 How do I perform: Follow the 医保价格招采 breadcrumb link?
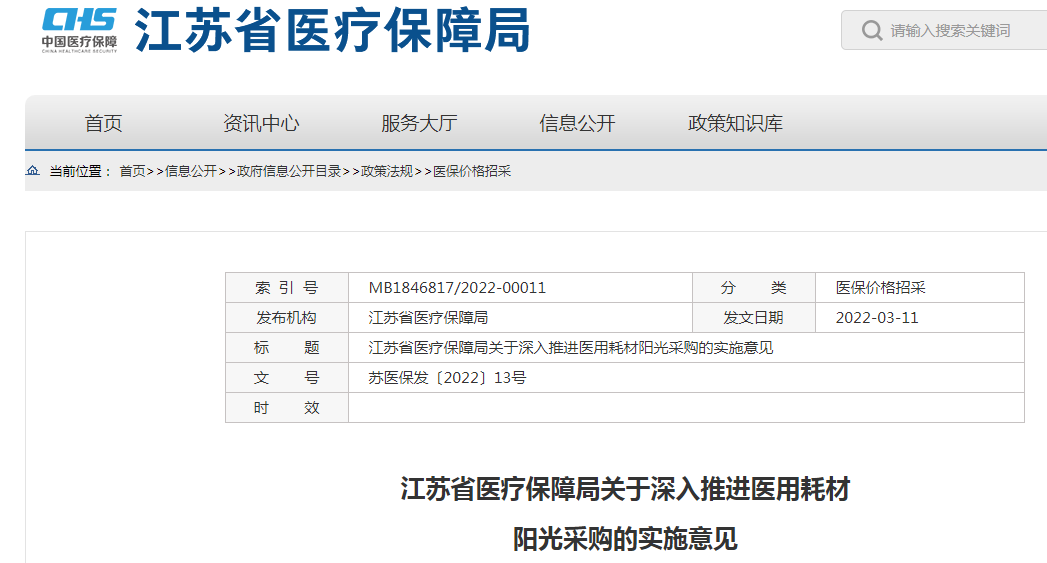[472, 171]
